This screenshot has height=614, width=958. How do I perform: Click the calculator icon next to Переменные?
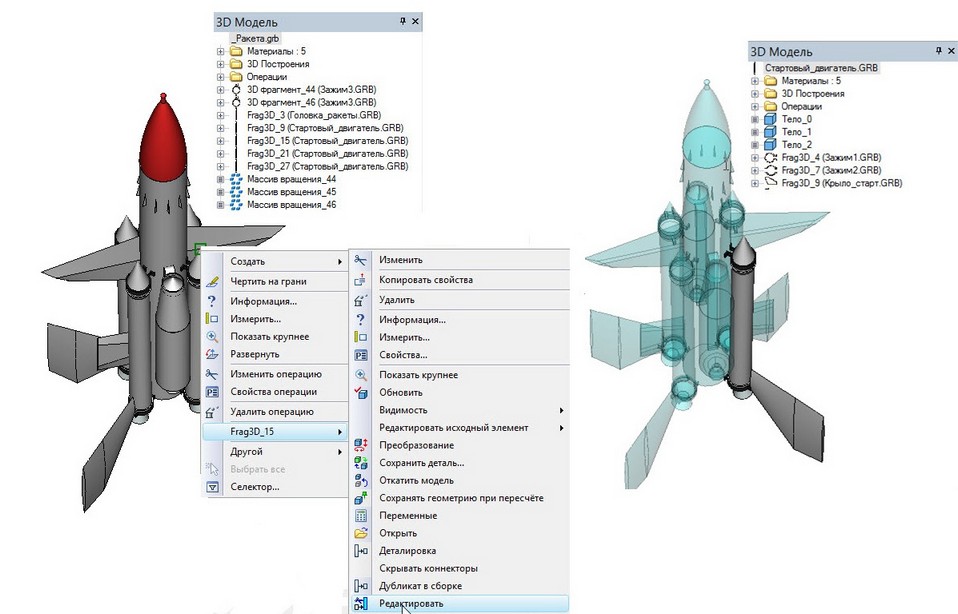361,516
